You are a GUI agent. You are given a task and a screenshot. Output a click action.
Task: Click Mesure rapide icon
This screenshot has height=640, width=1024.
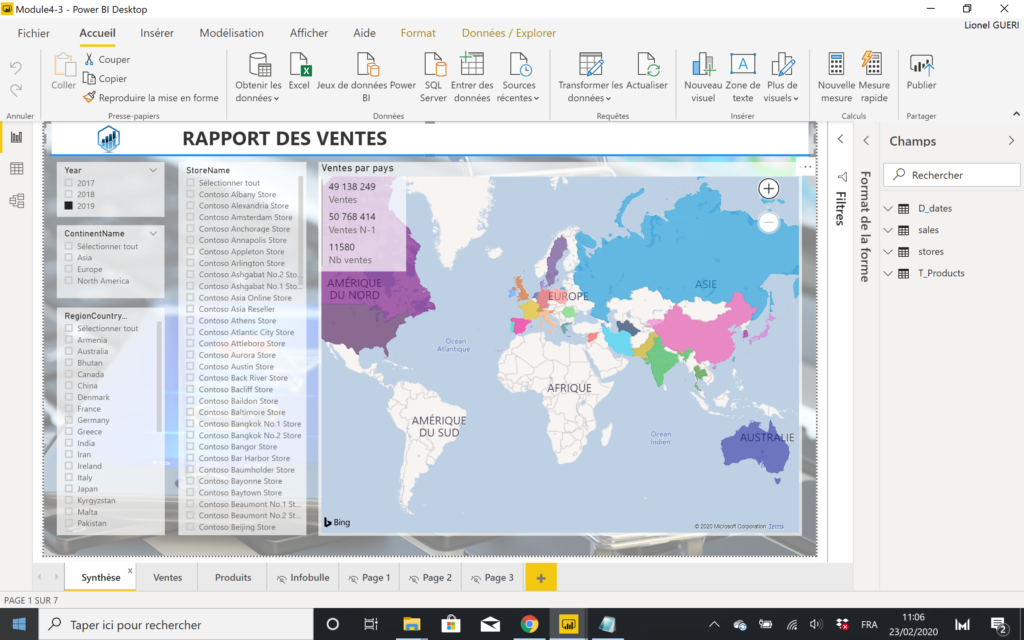[872, 64]
